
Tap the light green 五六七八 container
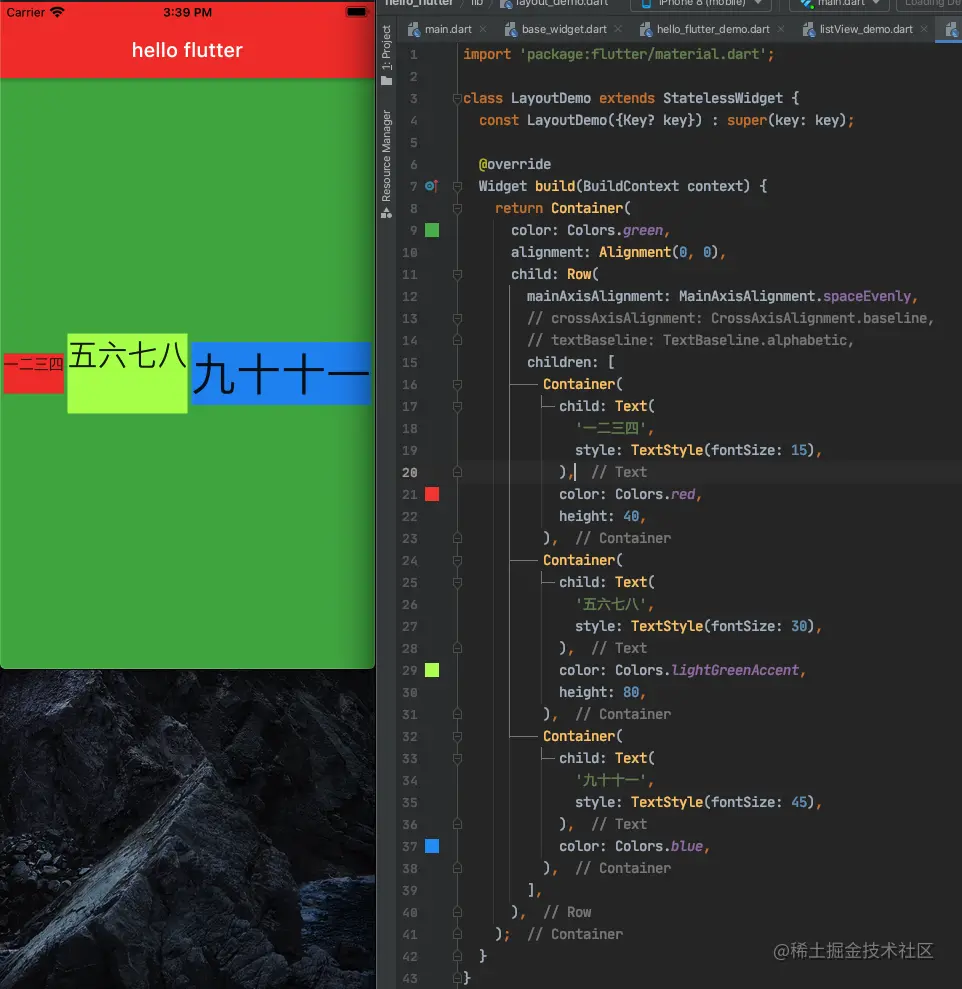click(x=127, y=373)
